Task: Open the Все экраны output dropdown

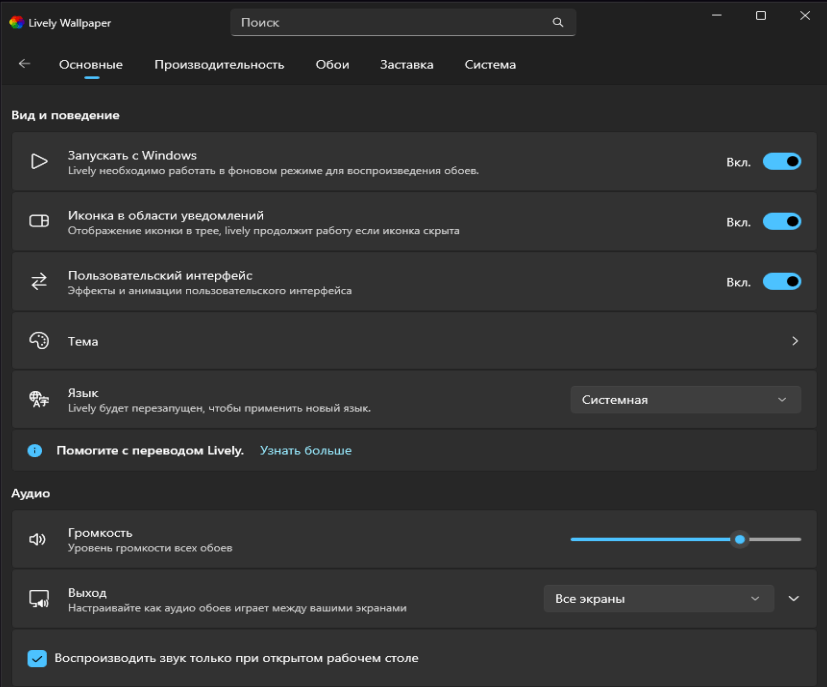Action: 659,598
